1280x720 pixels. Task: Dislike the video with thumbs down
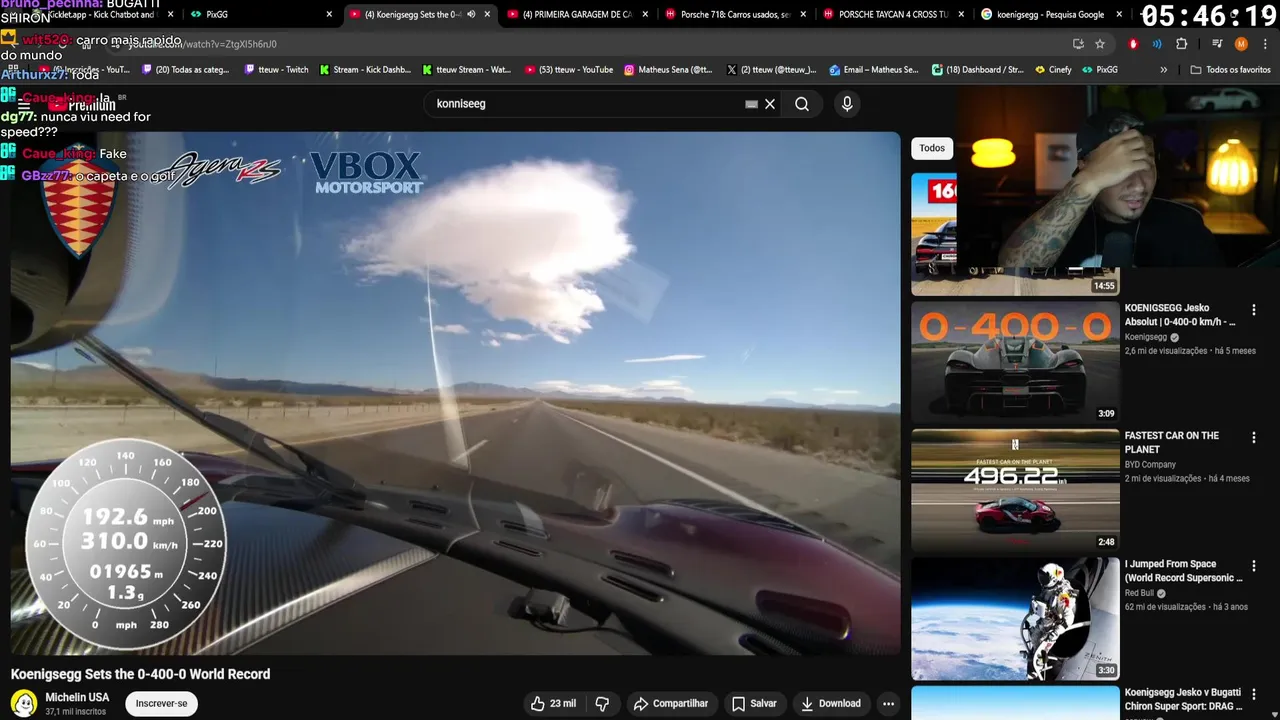click(x=602, y=703)
